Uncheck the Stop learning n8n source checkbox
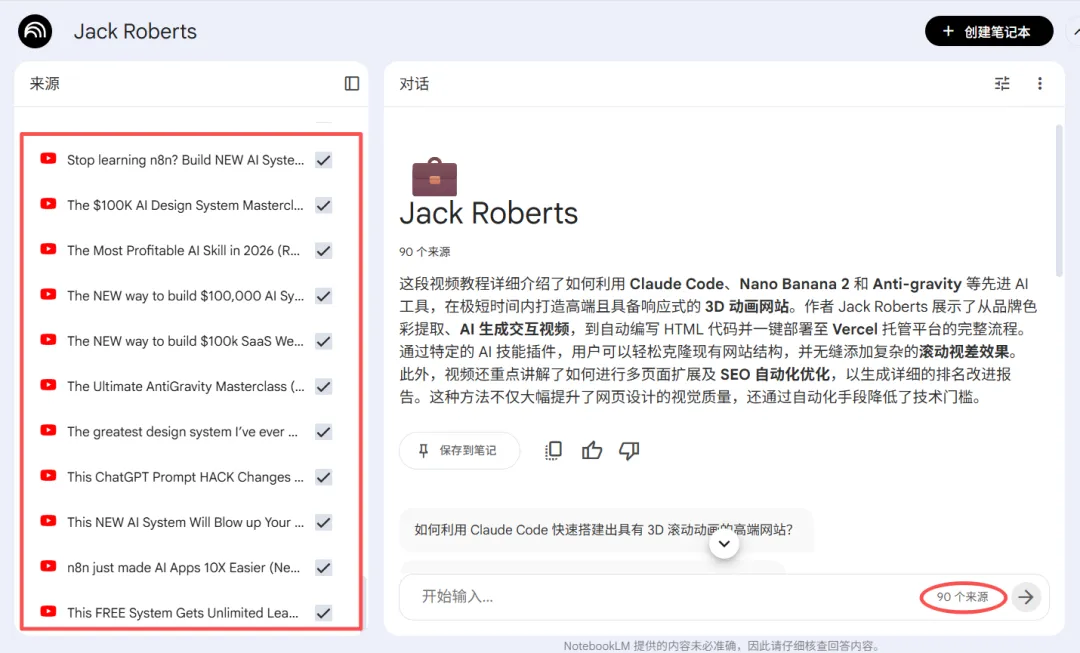 point(324,160)
